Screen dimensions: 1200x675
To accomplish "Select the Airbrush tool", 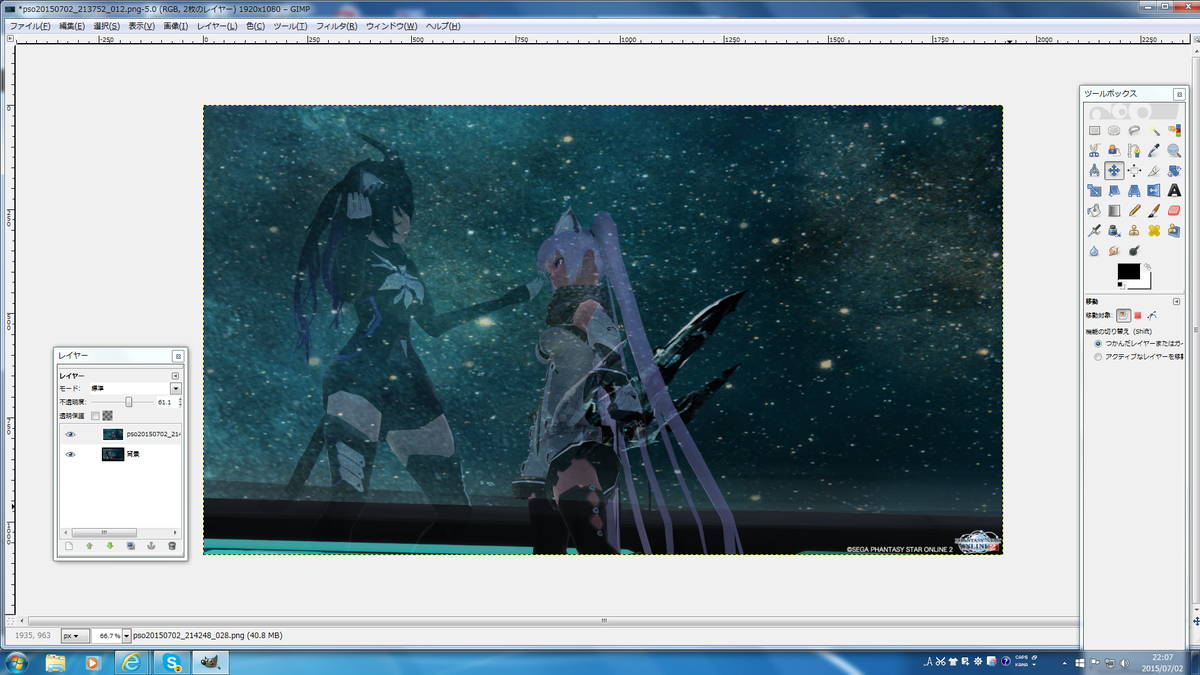I will coord(1094,231).
